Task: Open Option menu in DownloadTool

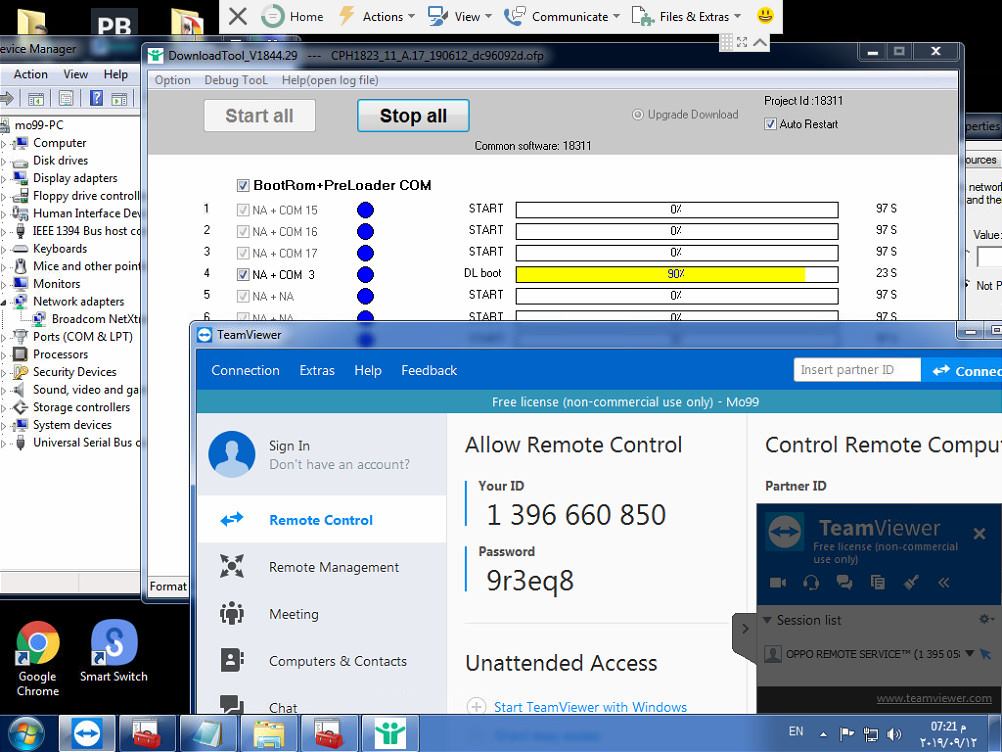Action: click(173, 80)
